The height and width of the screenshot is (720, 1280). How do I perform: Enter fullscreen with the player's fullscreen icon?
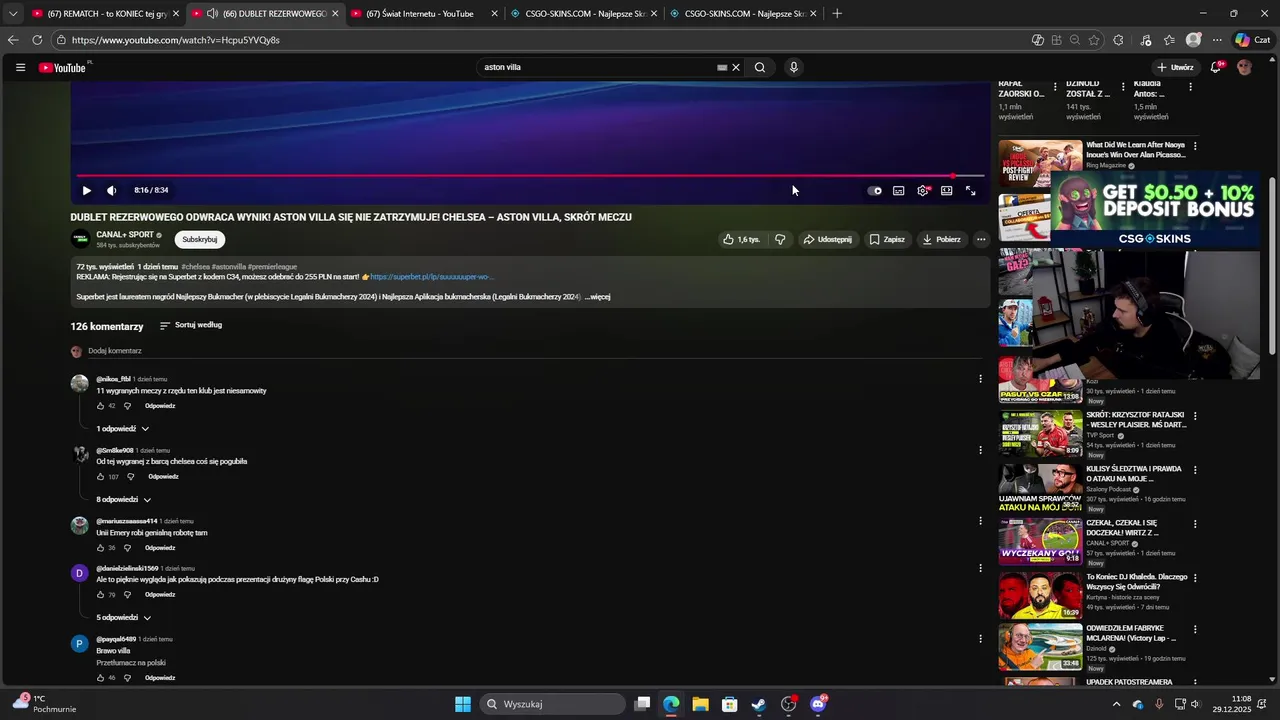(x=971, y=191)
